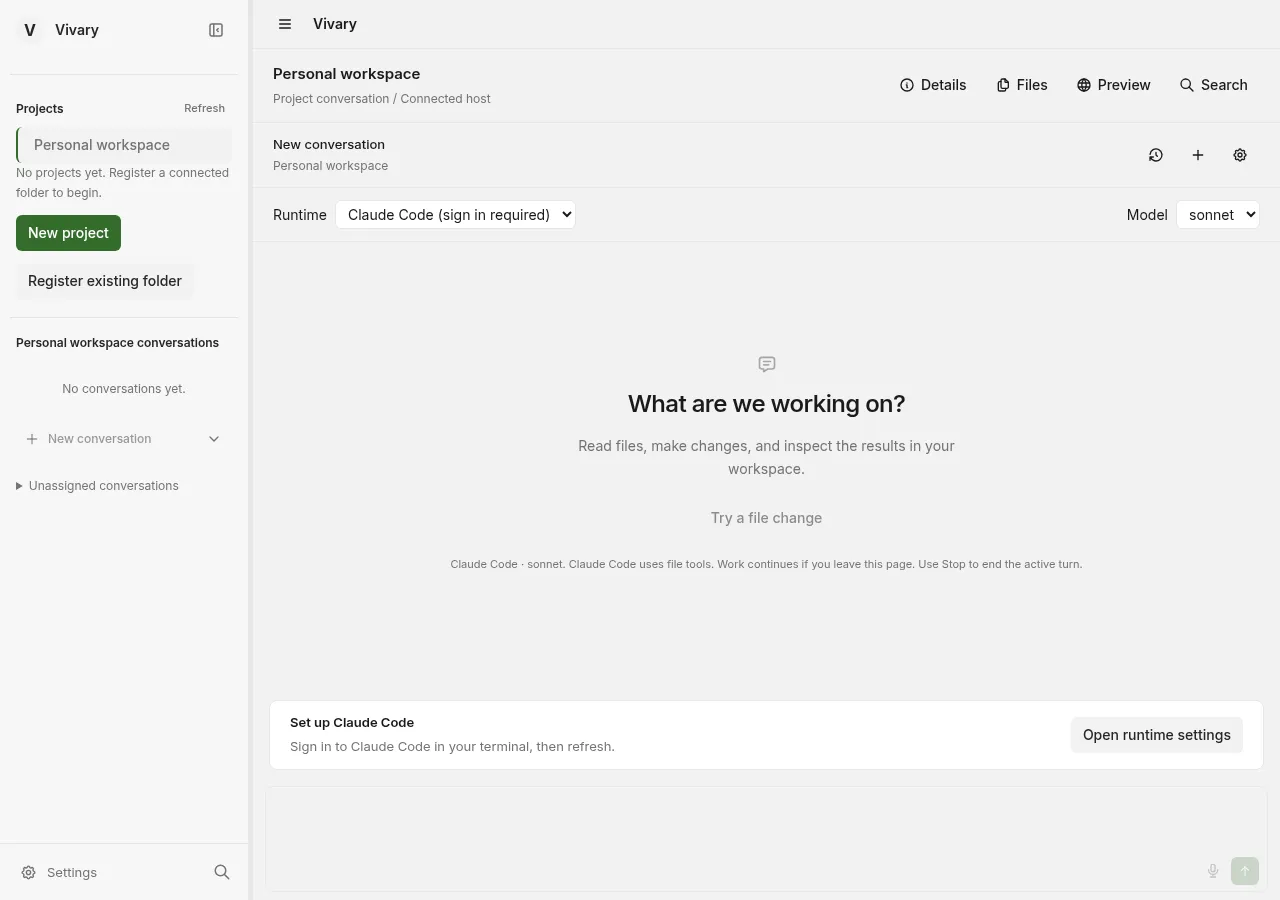The image size is (1280, 900).
Task: Click New conversation in the sidebar
Action: pos(100,439)
